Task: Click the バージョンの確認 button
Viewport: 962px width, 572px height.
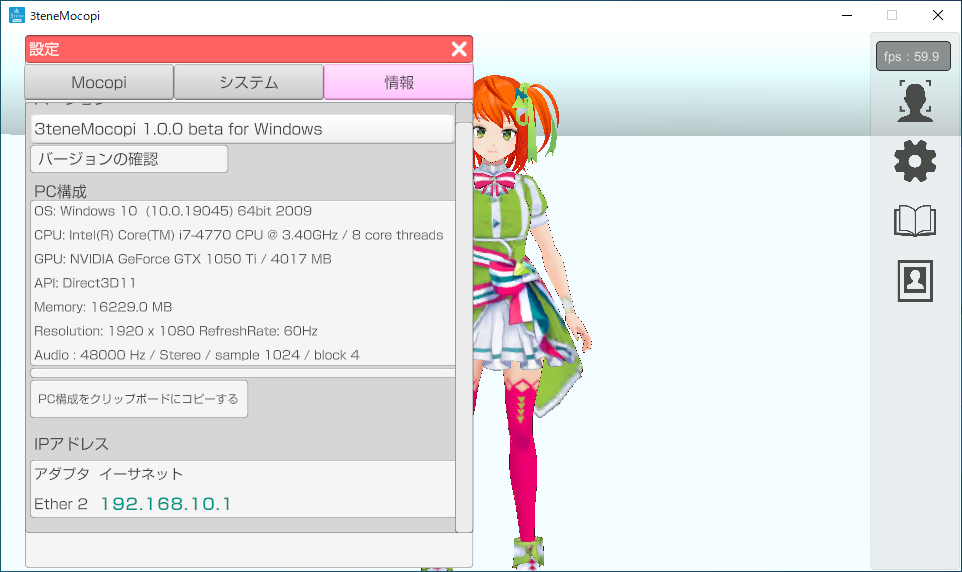Action: (129, 159)
